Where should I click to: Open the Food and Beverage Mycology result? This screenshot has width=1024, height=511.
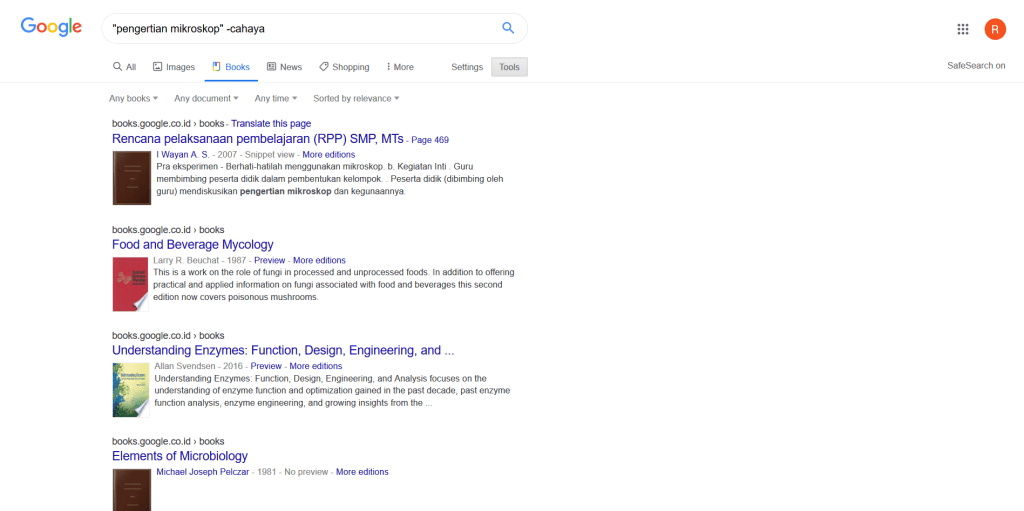(x=192, y=244)
